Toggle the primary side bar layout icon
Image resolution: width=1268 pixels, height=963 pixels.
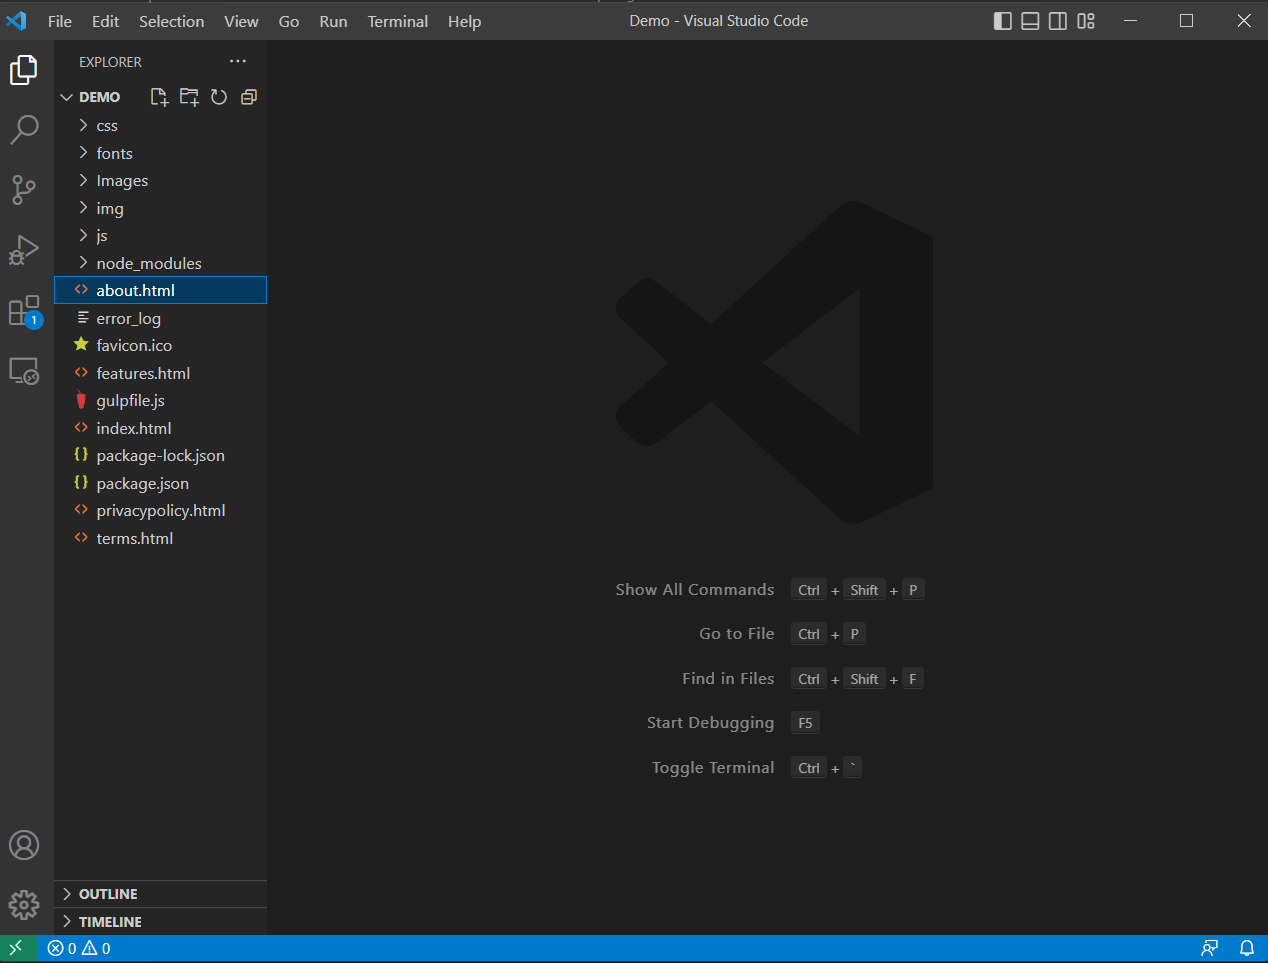click(x=1003, y=21)
